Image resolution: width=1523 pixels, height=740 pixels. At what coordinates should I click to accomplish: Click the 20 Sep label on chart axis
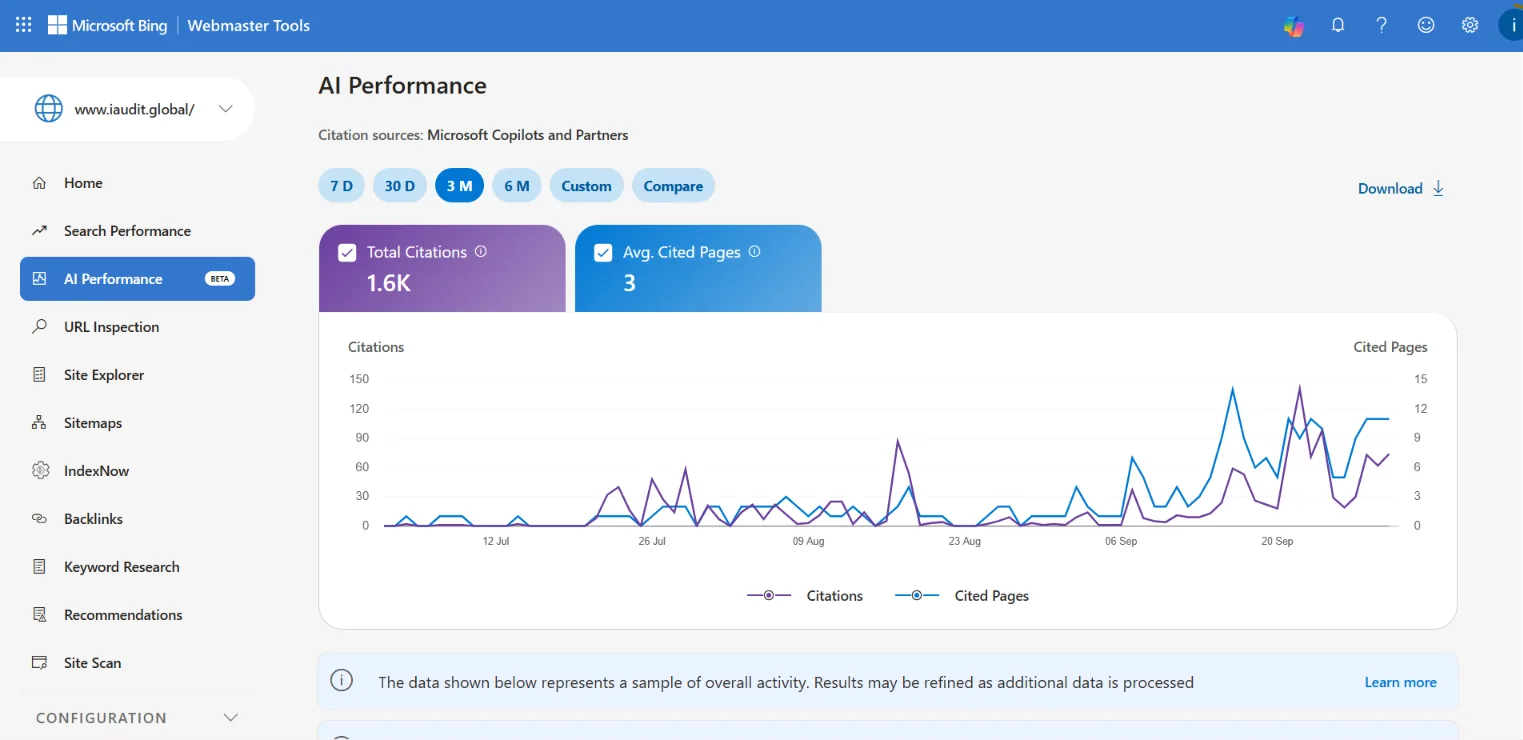1277,541
